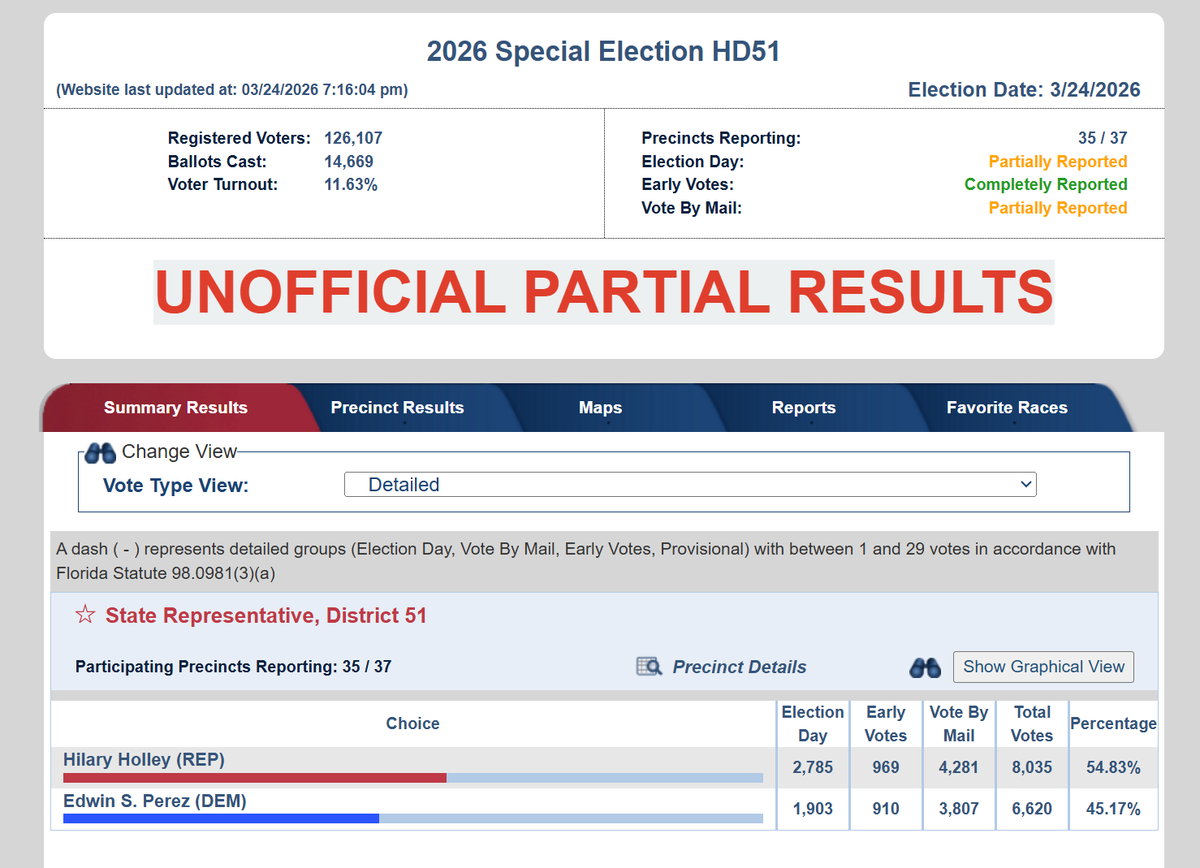Screen dimensions: 1200x868
Task: Click the Show Graphical View button
Action: coord(1044,667)
